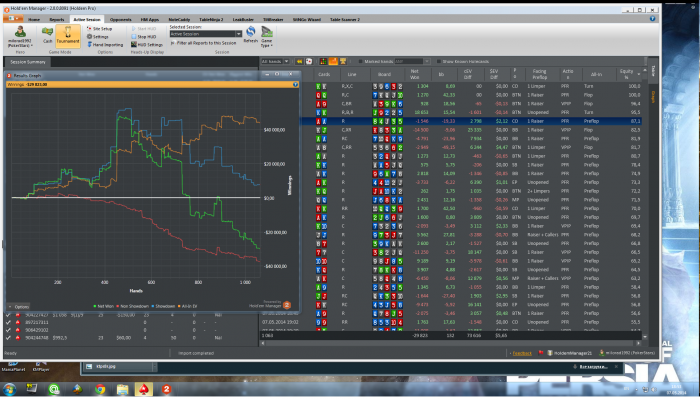Select the Session Summary tab
The width and height of the screenshot is (700, 399).
[x=28, y=62]
